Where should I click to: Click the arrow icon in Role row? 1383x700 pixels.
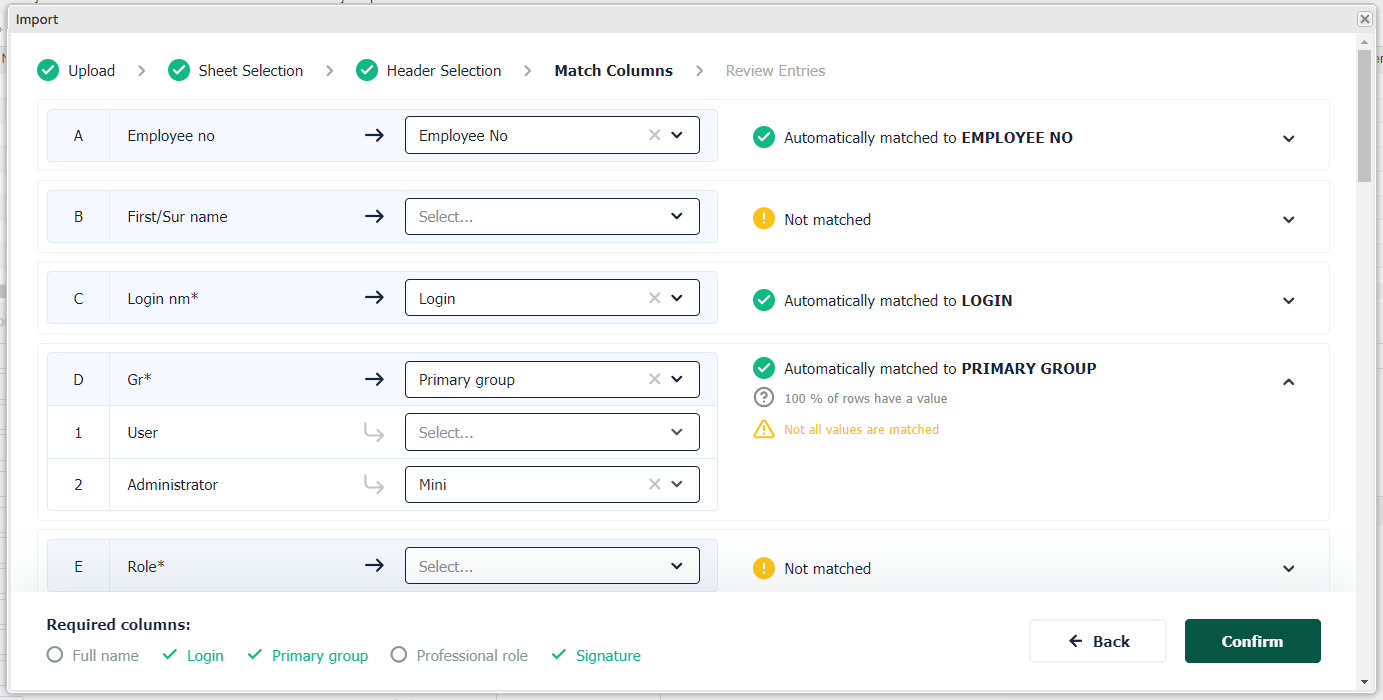pyautogui.click(x=374, y=566)
